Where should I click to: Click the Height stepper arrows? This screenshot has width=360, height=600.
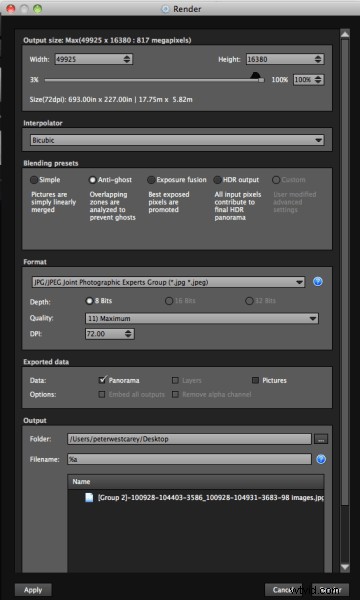tap(318, 59)
